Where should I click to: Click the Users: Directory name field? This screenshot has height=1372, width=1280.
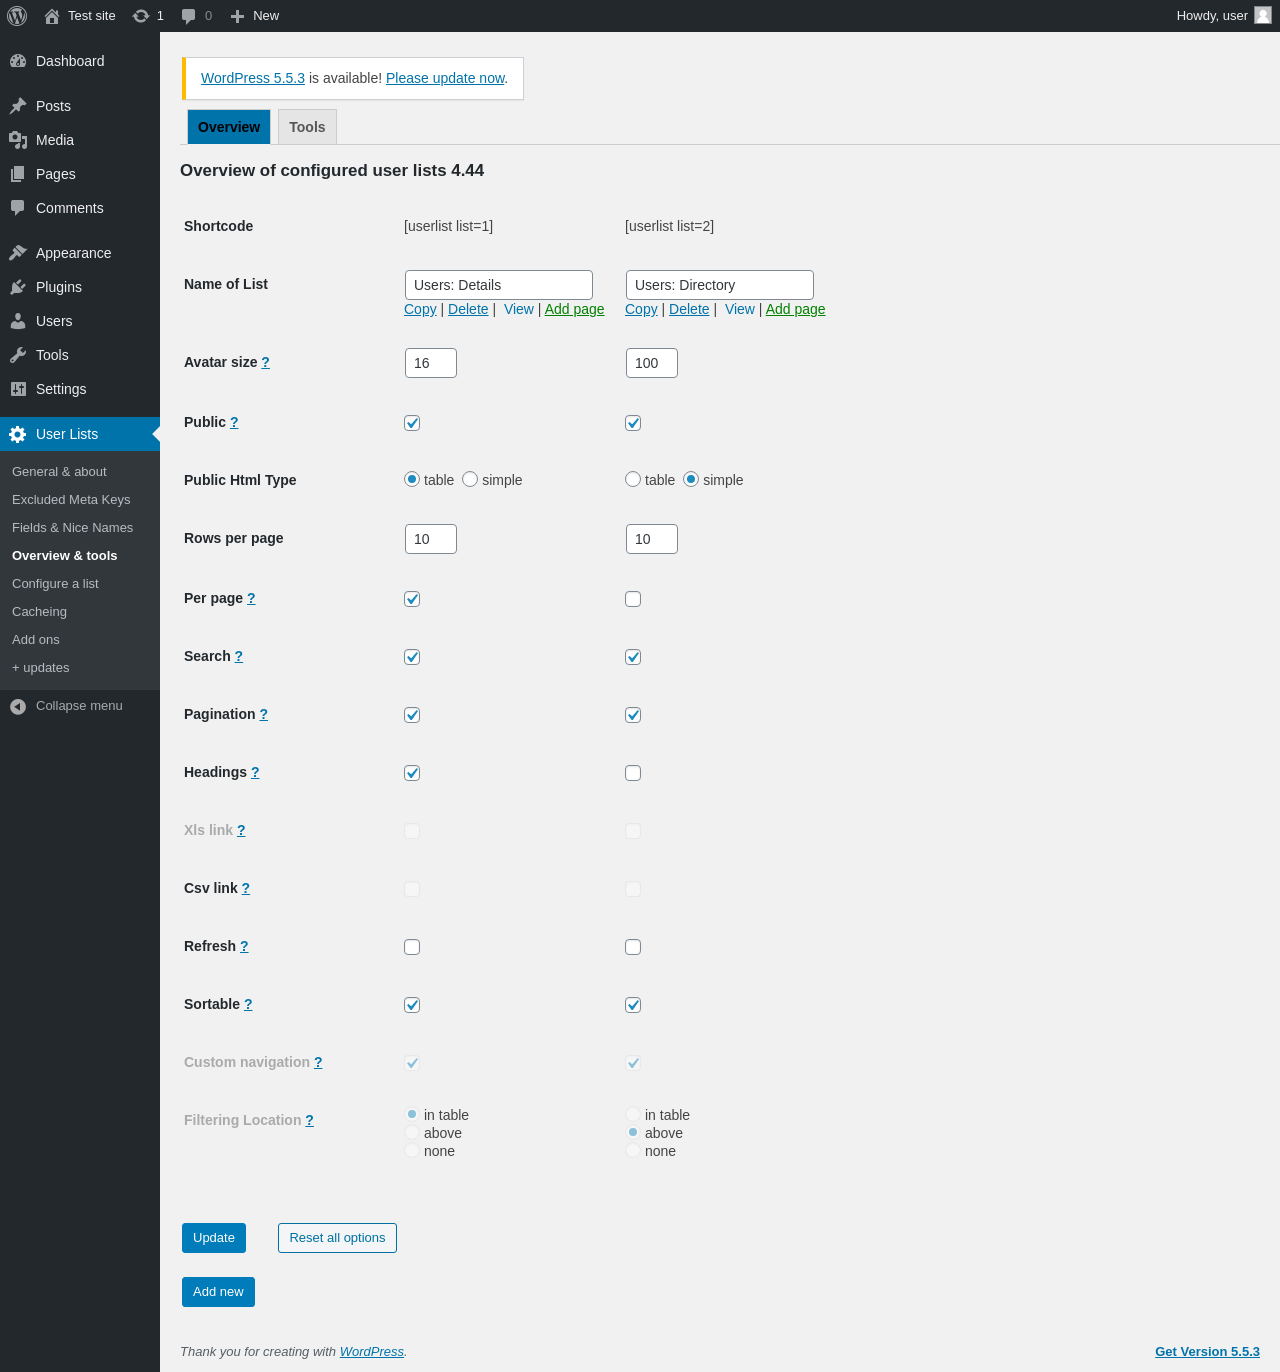(x=719, y=285)
